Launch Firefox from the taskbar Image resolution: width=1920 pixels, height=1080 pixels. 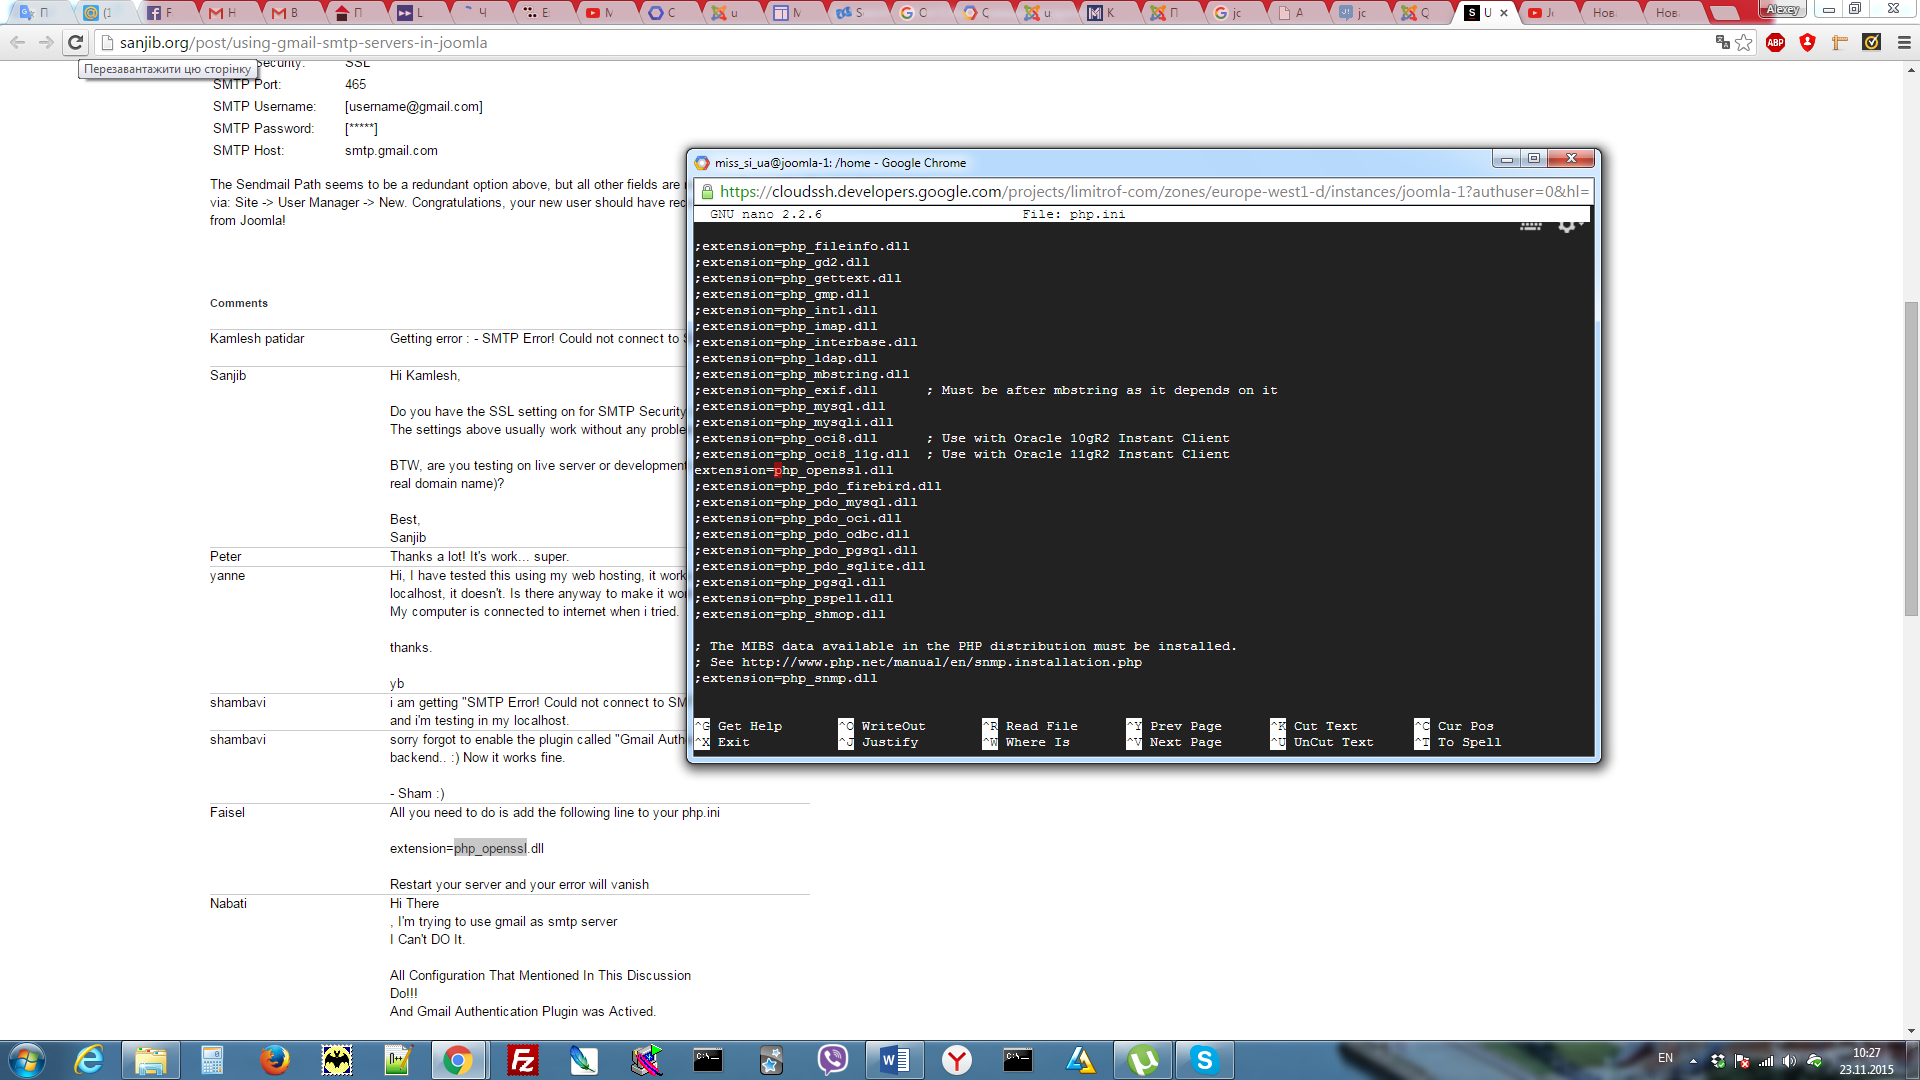point(274,1060)
